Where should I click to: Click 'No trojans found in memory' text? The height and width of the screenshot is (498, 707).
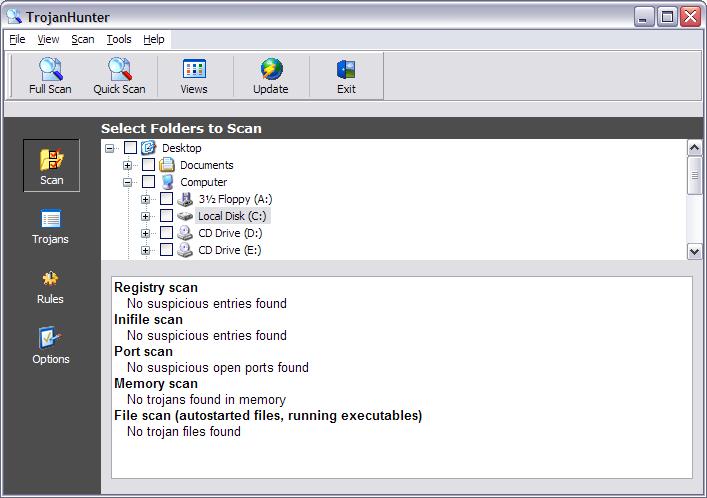click(x=207, y=400)
